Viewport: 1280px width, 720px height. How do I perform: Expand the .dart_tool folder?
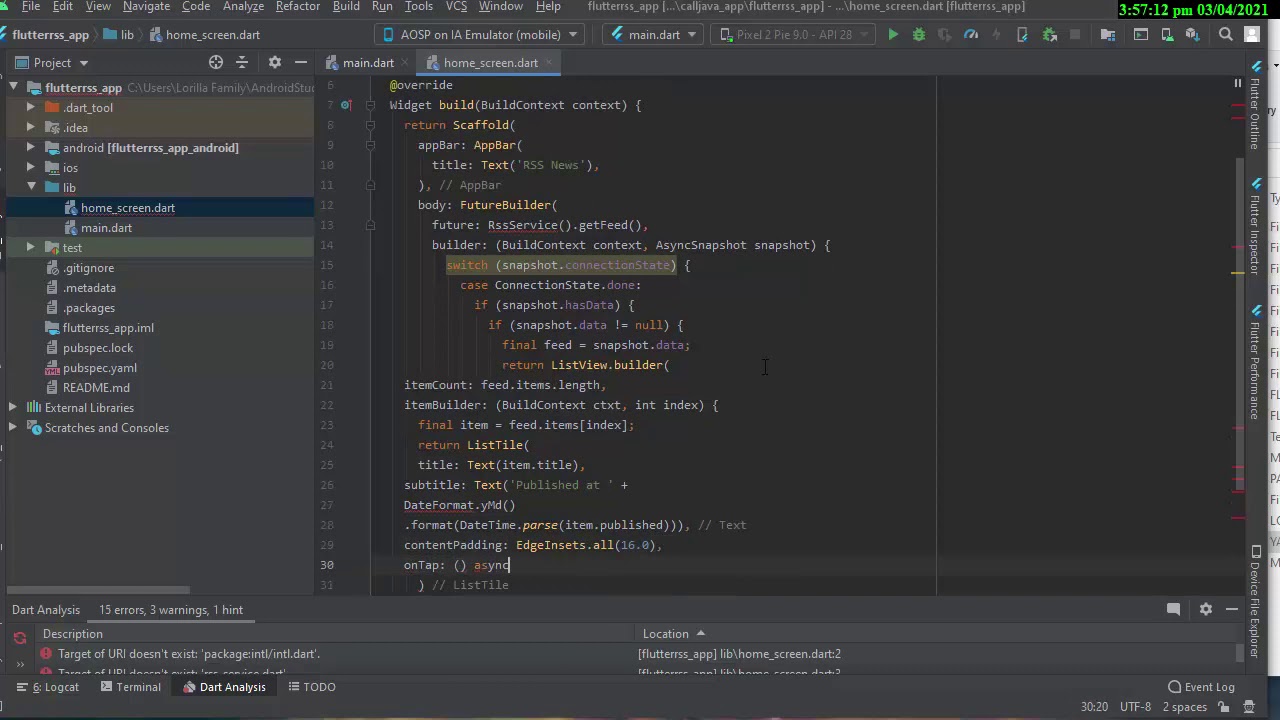pyautogui.click(x=31, y=108)
